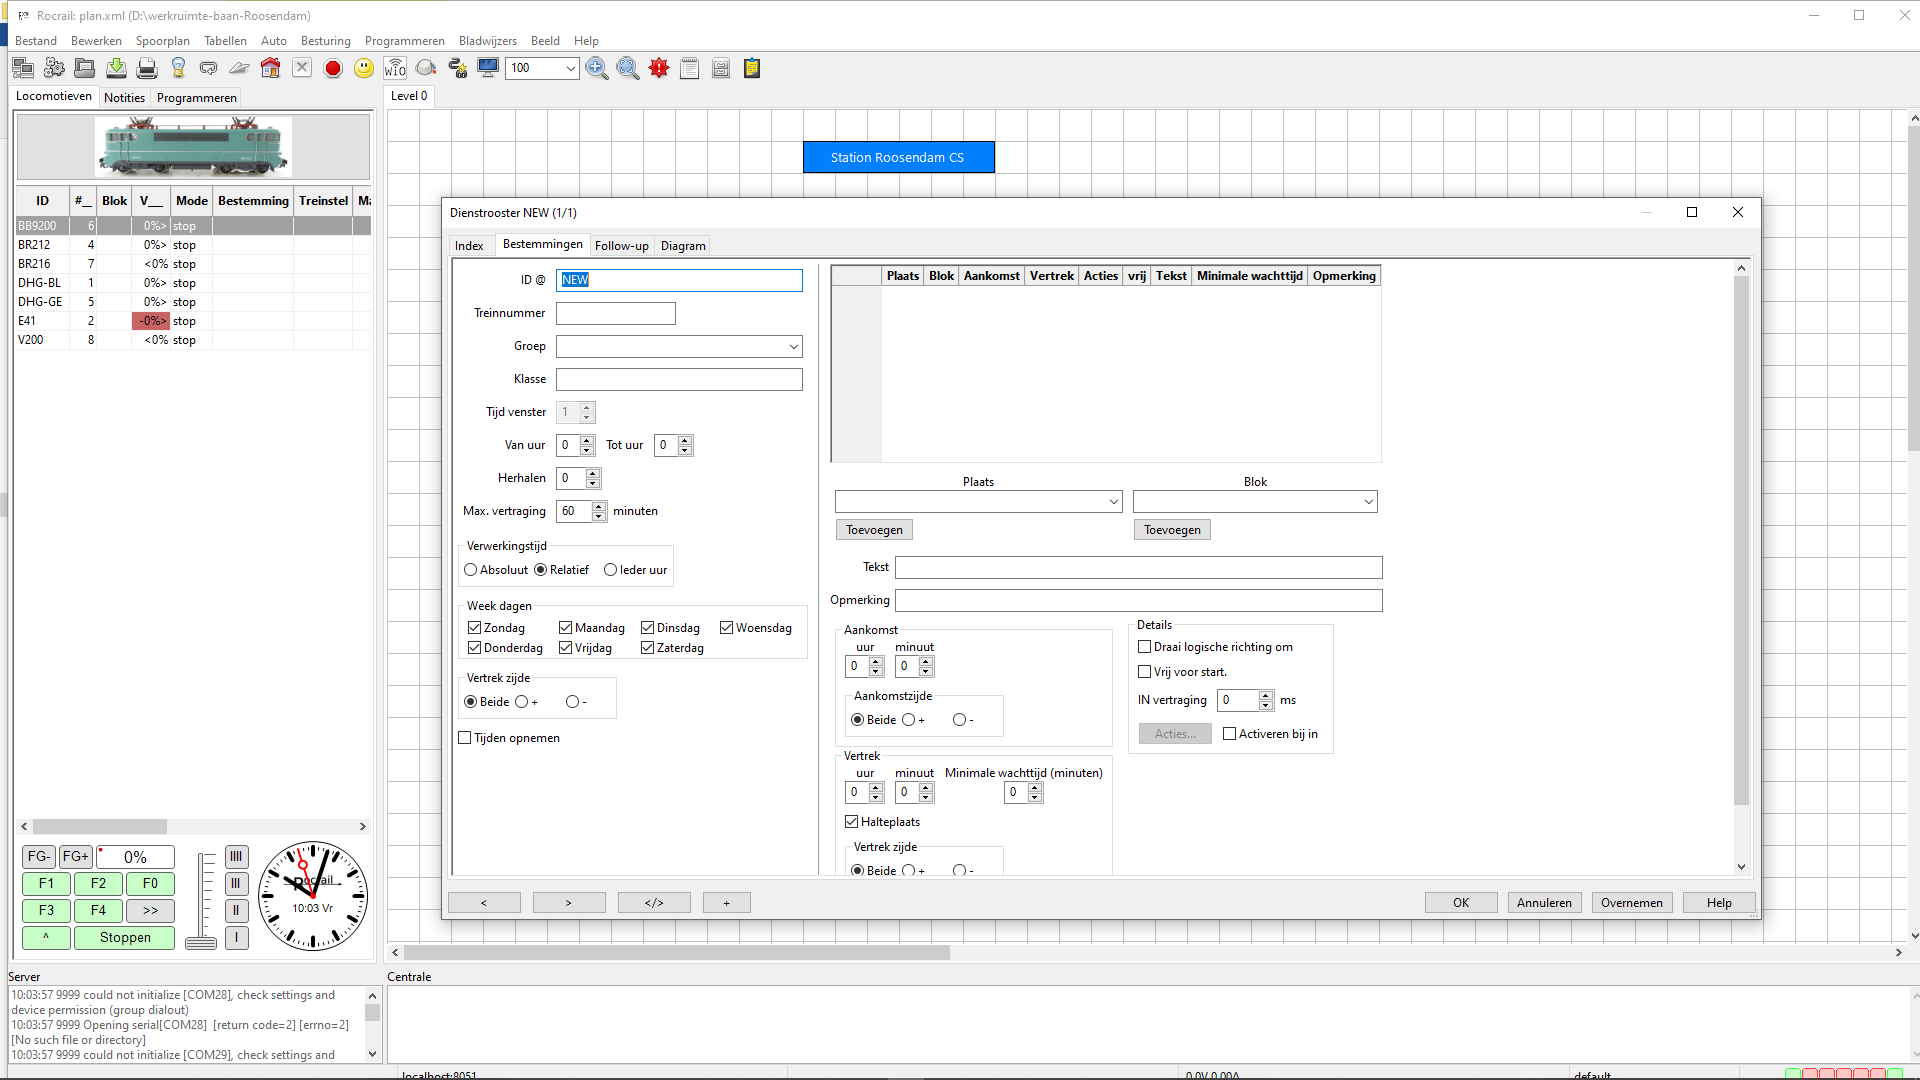Uncheck the Zondag weekday checkbox
The width and height of the screenshot is (1920, 1080).
[x=475, y=628]
